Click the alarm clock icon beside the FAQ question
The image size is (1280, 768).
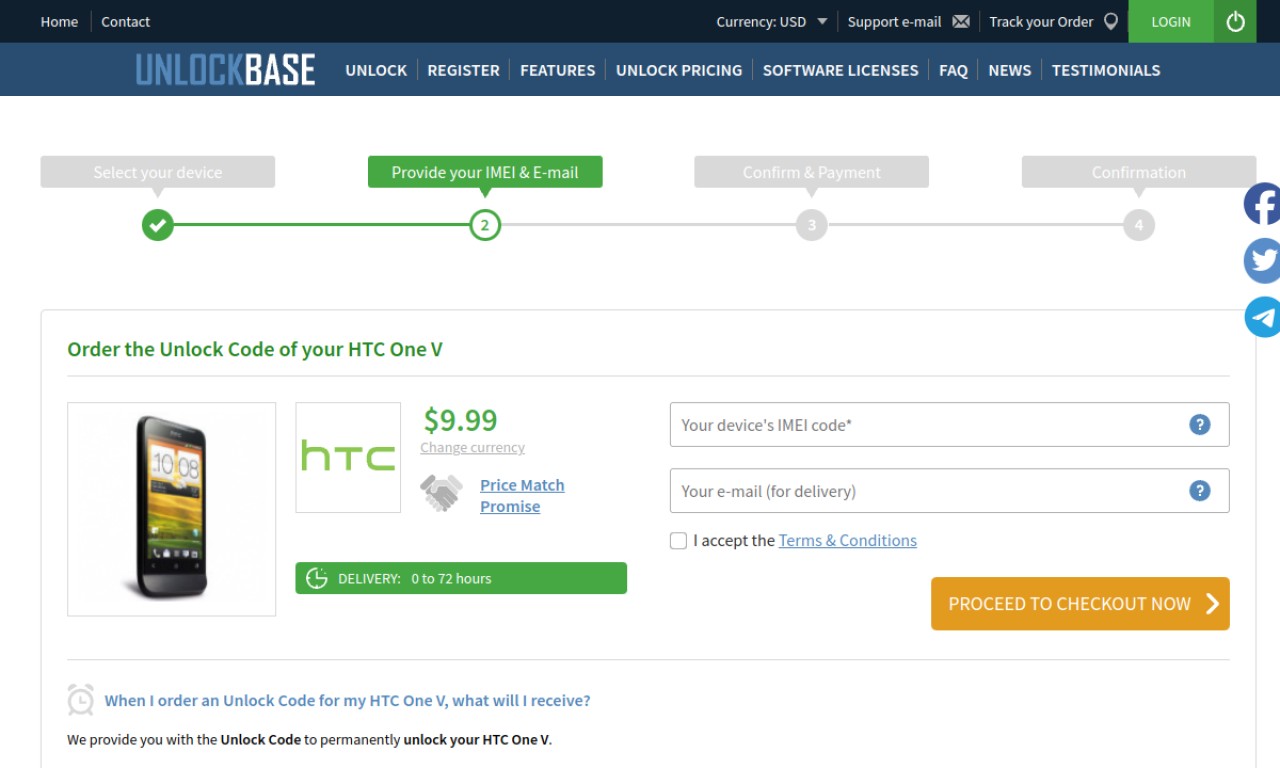[81, 700]
